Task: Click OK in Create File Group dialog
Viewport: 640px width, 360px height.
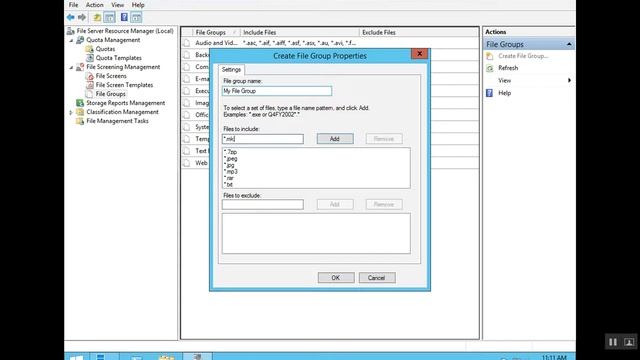Action: pos(336,278)
